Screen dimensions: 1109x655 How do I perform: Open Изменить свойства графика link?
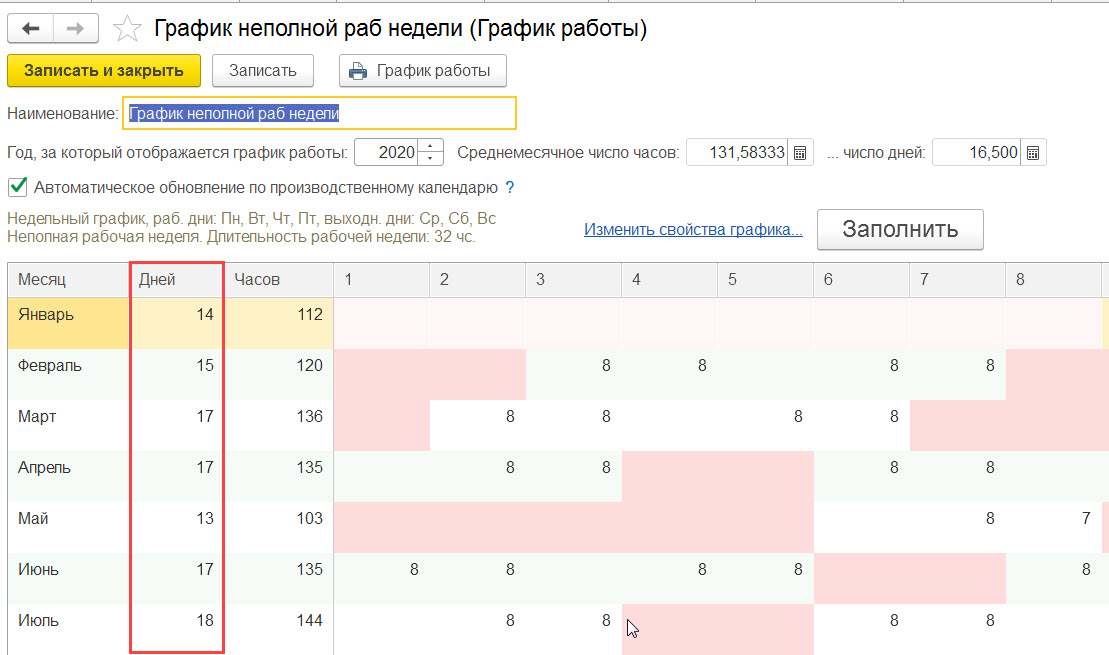[x=693, y=230]
